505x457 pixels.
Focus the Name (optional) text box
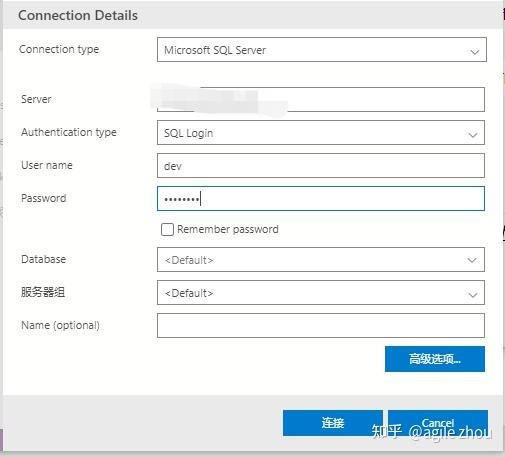coord(321,325)
